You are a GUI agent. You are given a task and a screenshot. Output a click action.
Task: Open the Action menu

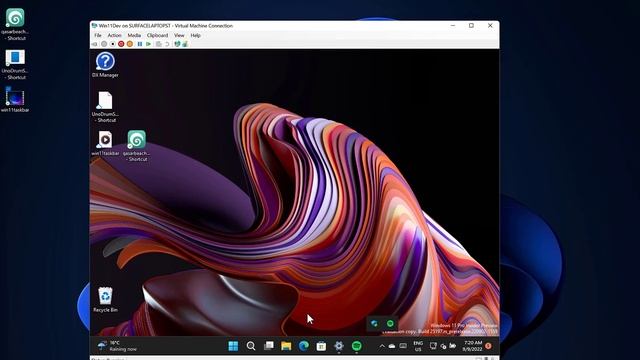pos(114,36)
